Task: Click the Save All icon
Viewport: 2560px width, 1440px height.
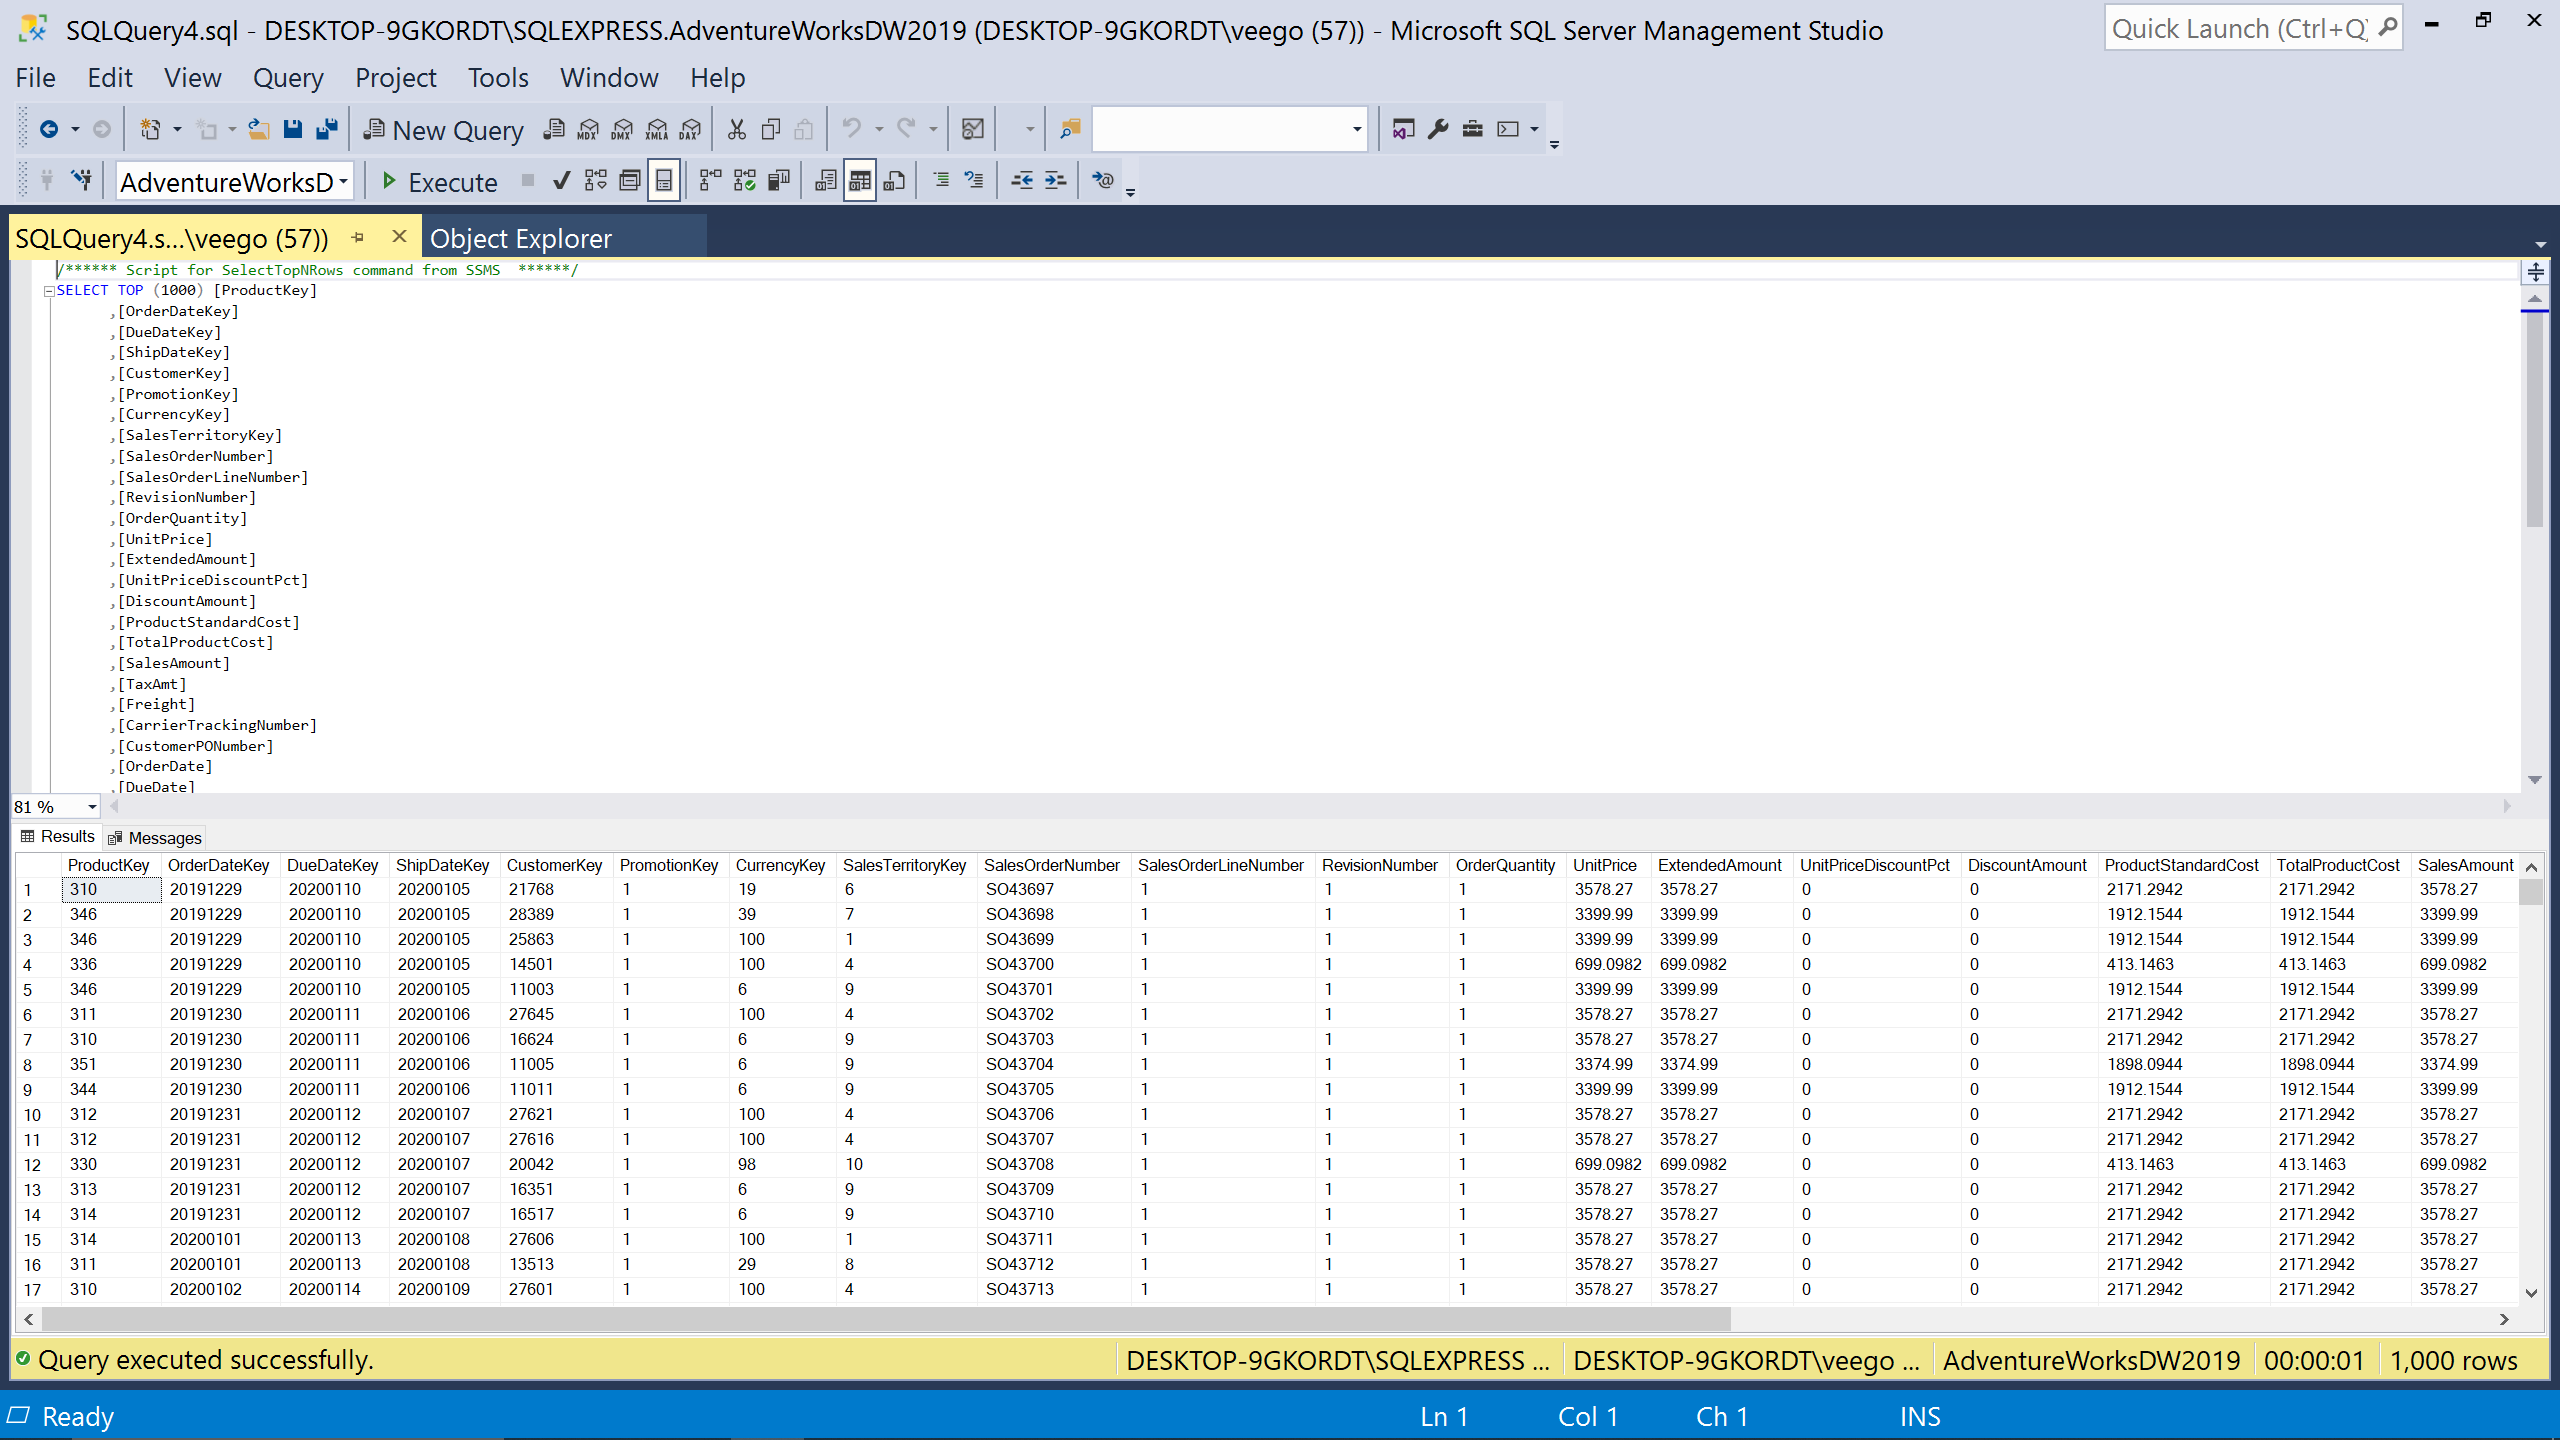Action: pos(326,129)
